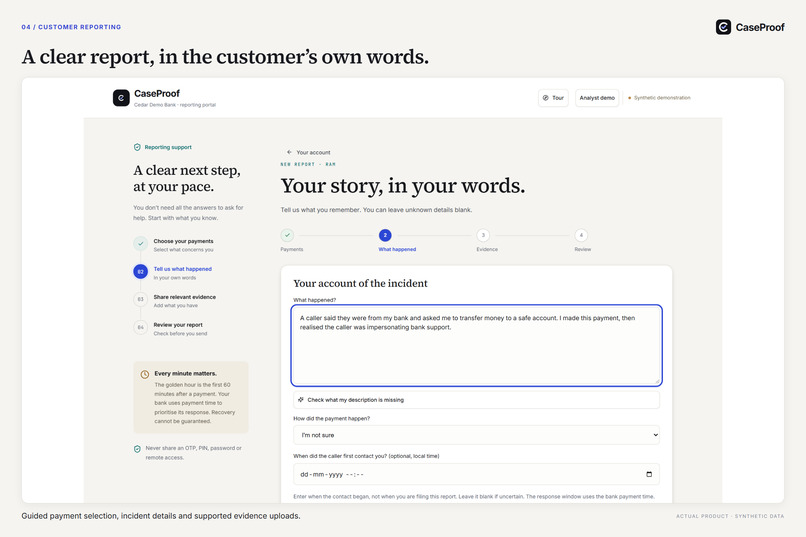Click the Synthetic demonstration label
The image size is (806, 537).
coord(662,98)
